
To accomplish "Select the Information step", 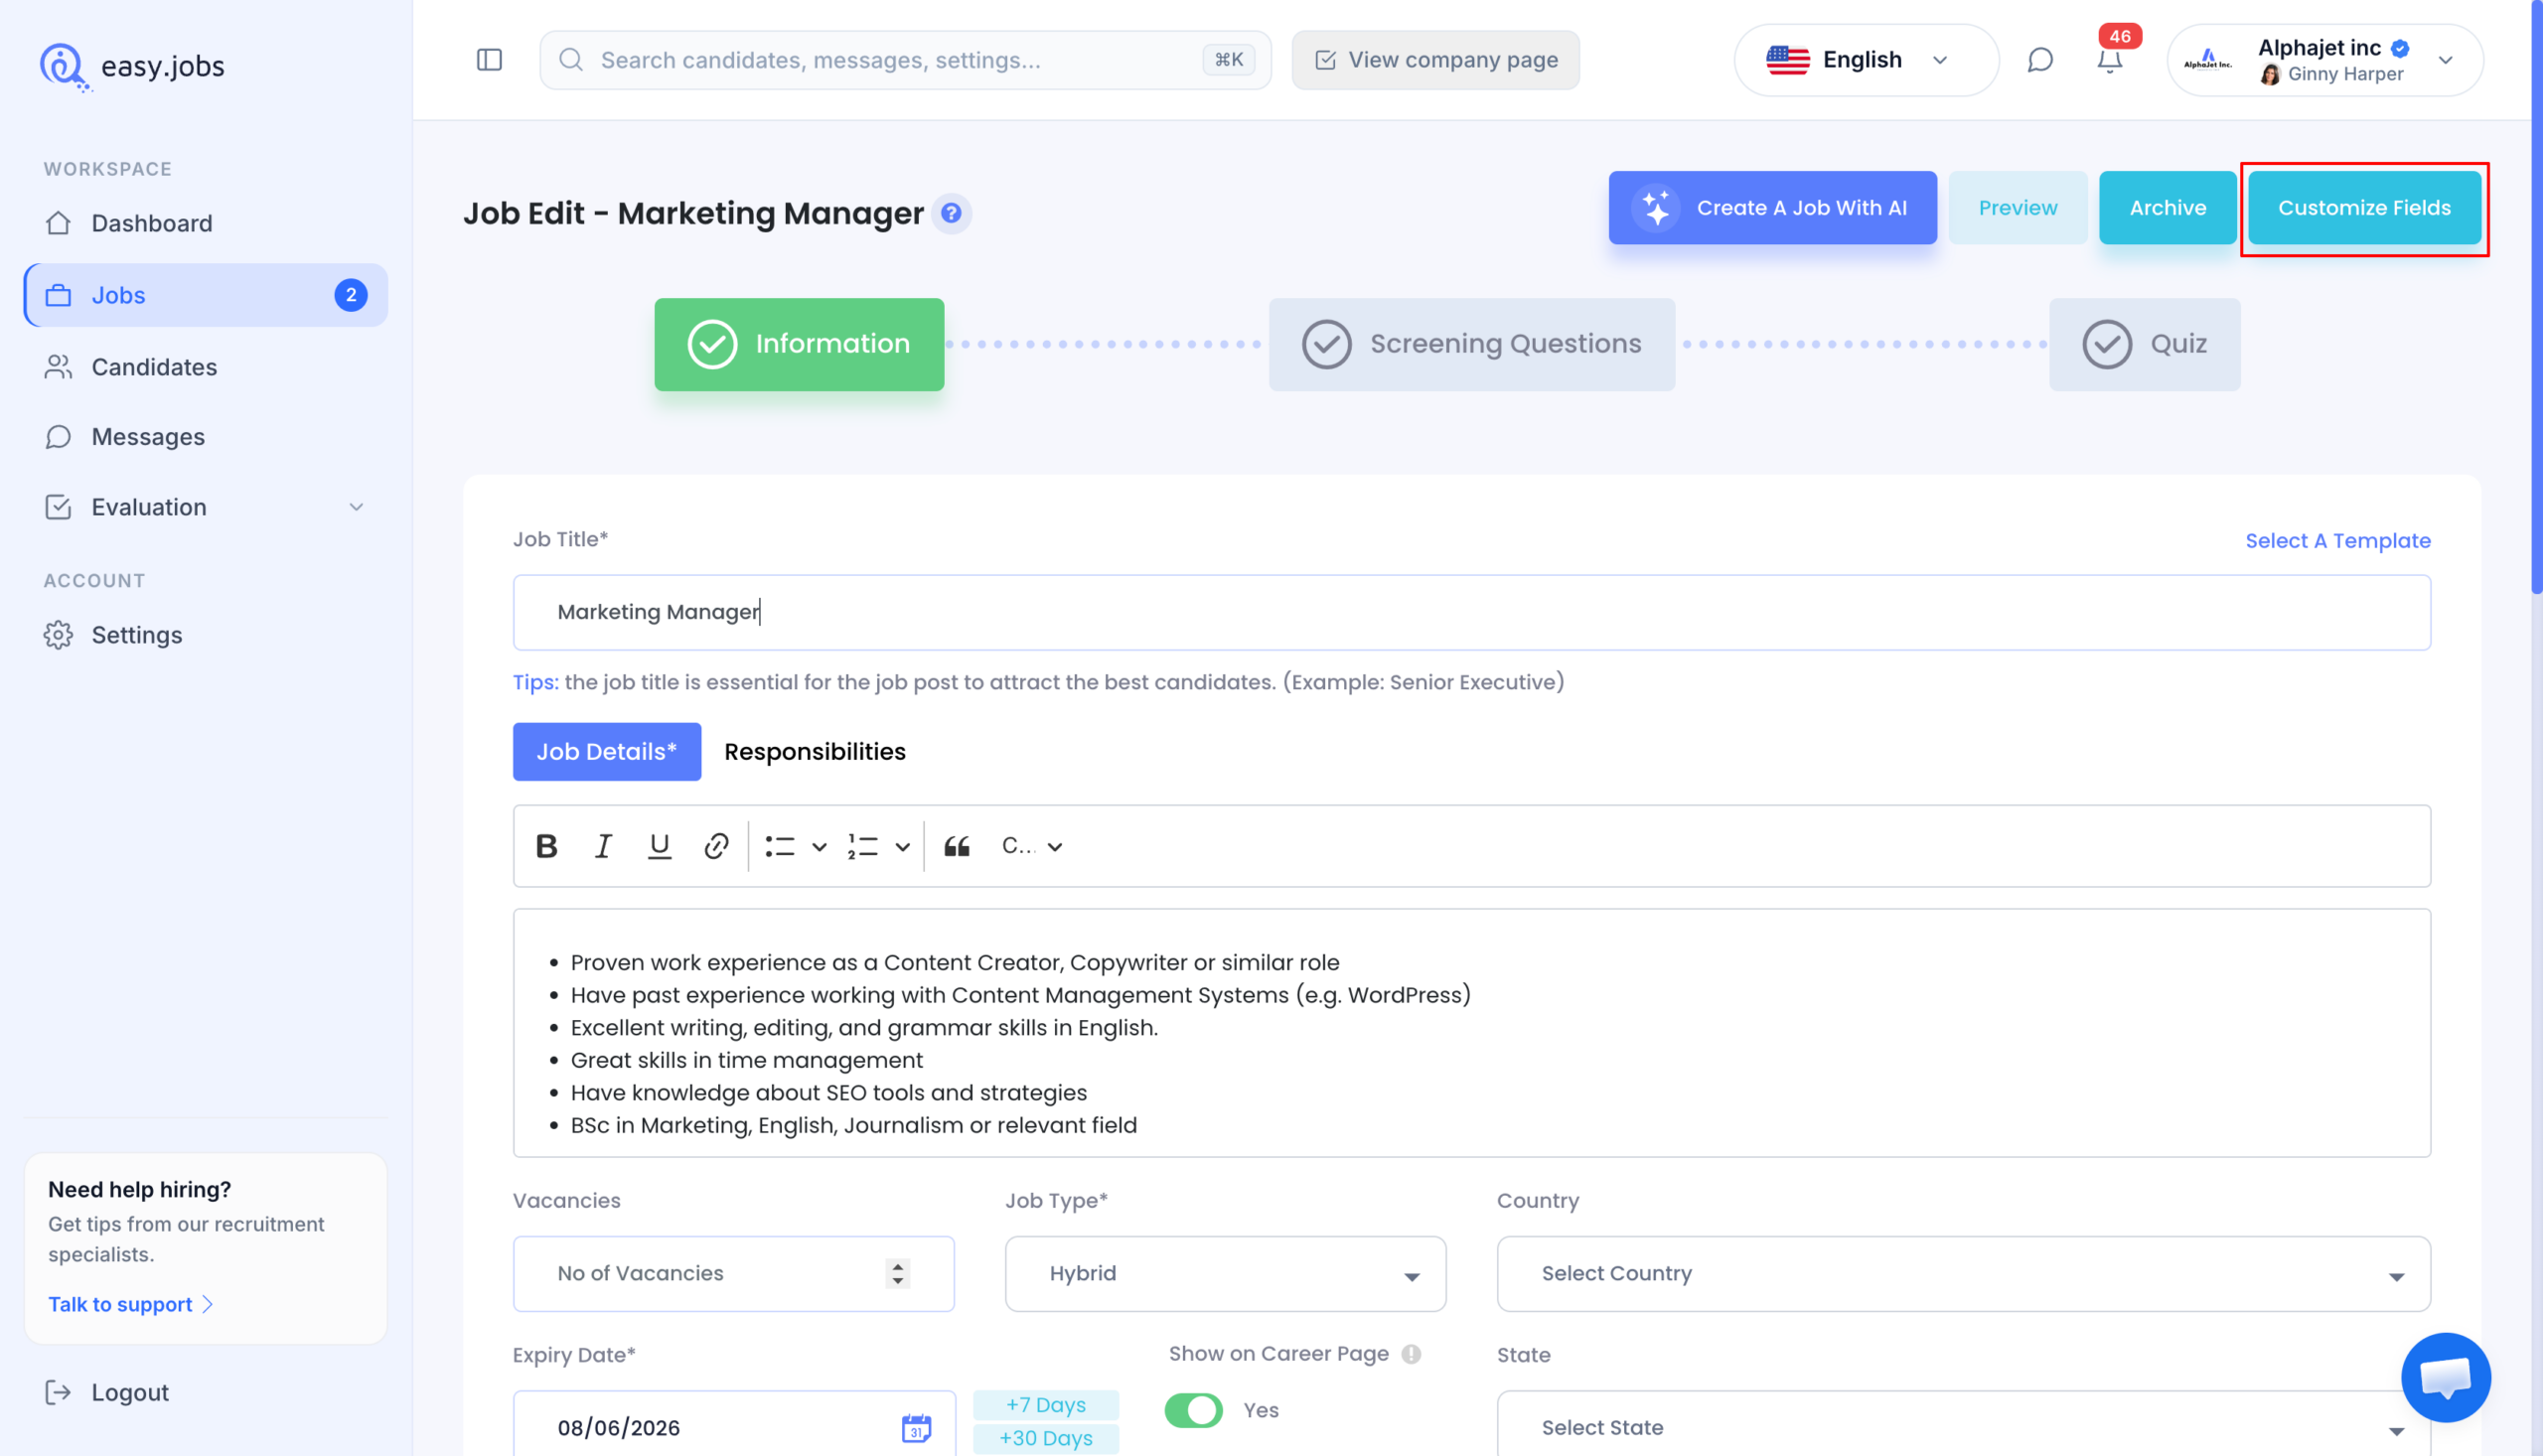I will (799, 344).
